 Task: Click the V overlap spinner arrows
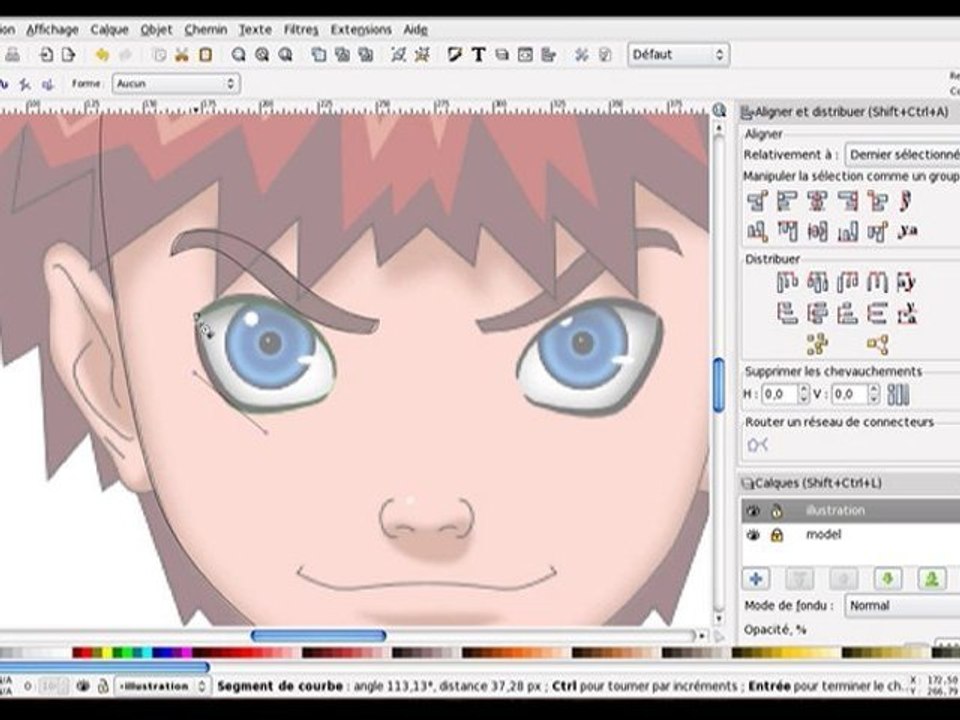[874, 394]
